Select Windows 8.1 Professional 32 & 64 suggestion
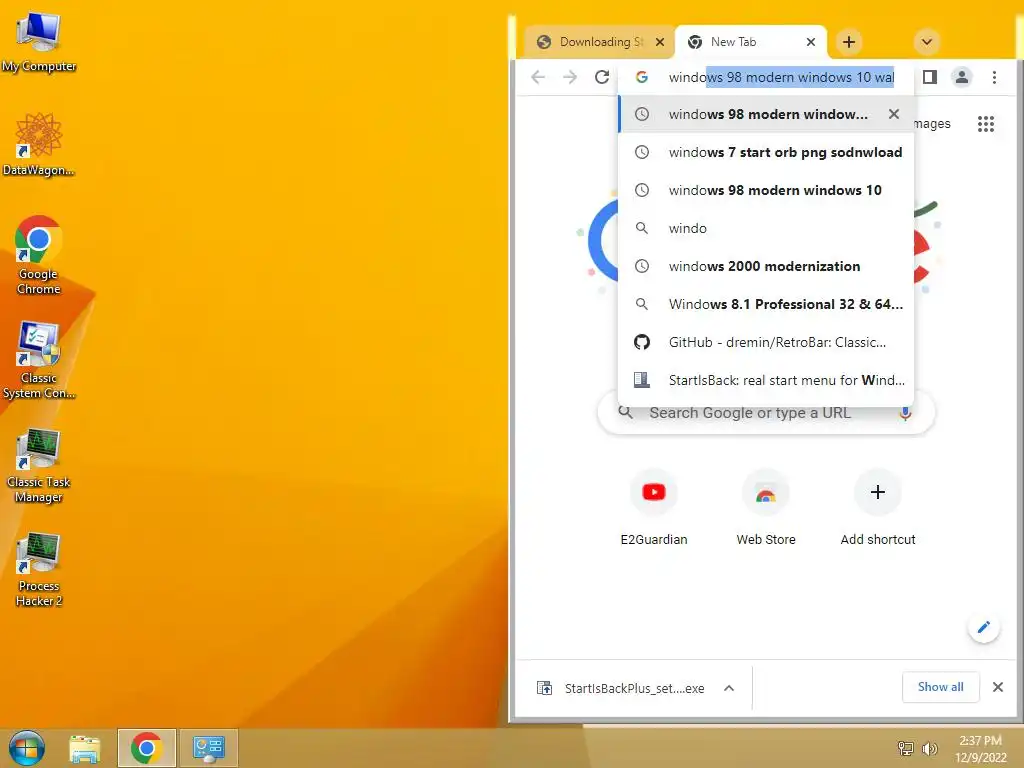 pyautogui.click(x=766, y=304)
